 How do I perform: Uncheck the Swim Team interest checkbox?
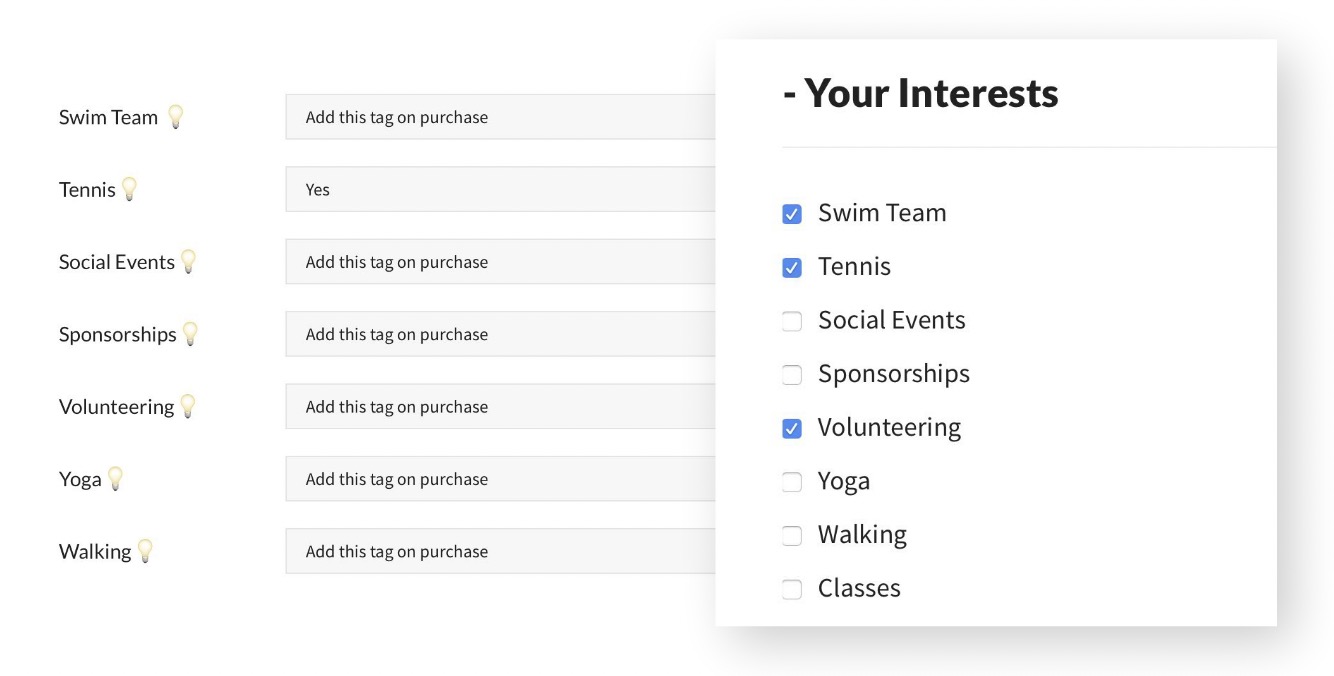[792, 214]
